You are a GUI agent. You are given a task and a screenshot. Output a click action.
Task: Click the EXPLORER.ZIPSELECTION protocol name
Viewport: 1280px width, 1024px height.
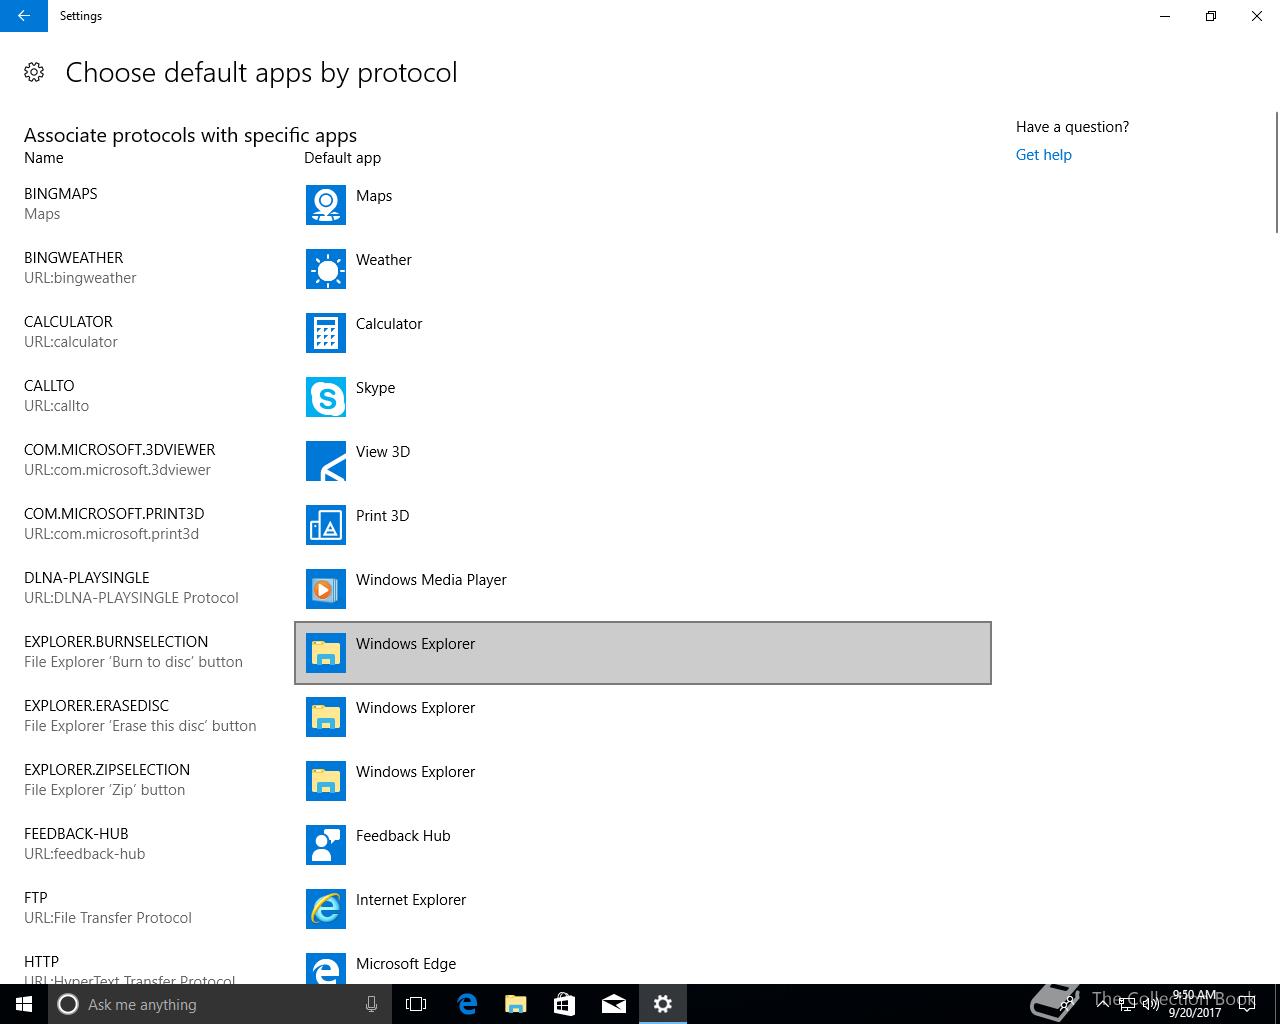(x=107, y=770)
